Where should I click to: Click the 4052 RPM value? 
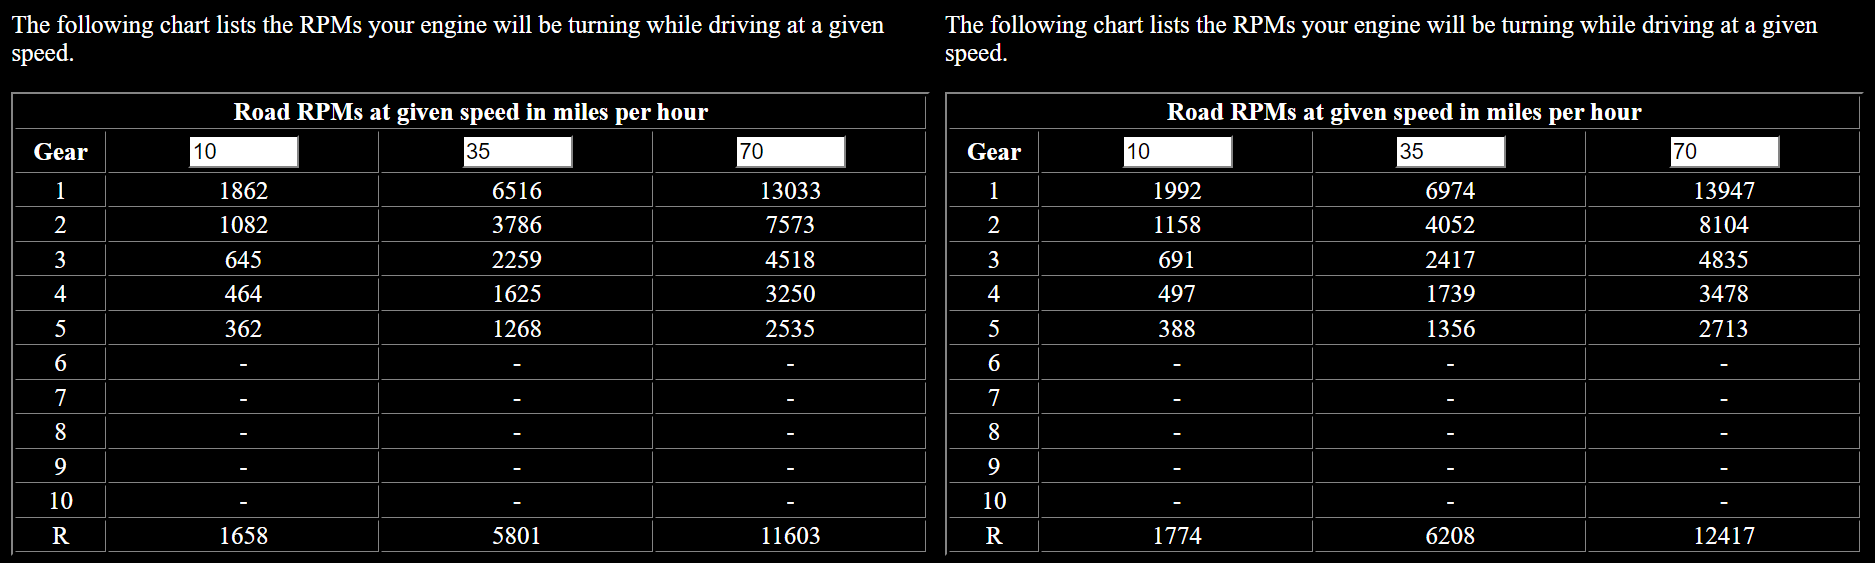click(x=1450, y=225)
